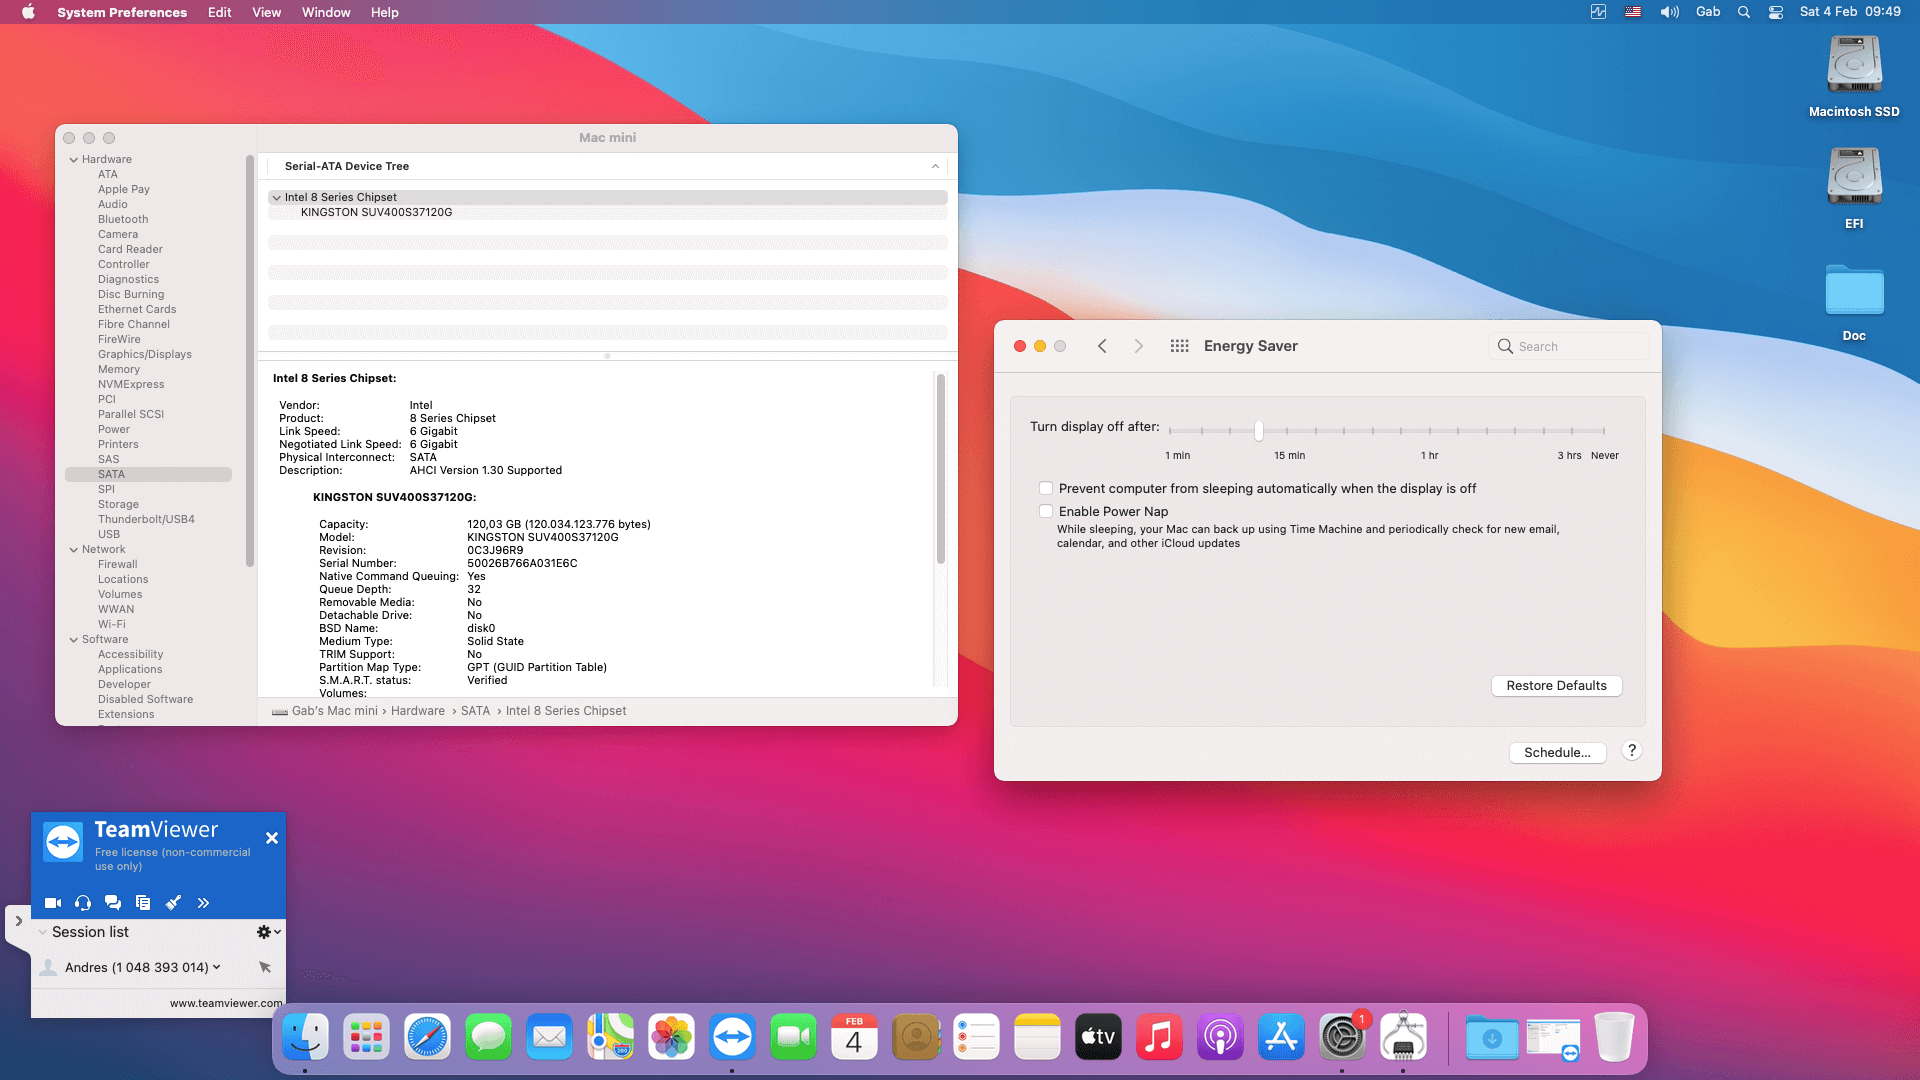
Task: Collapse the Intel 8 Series Chipset entry
Action: (x=277, y=197)
